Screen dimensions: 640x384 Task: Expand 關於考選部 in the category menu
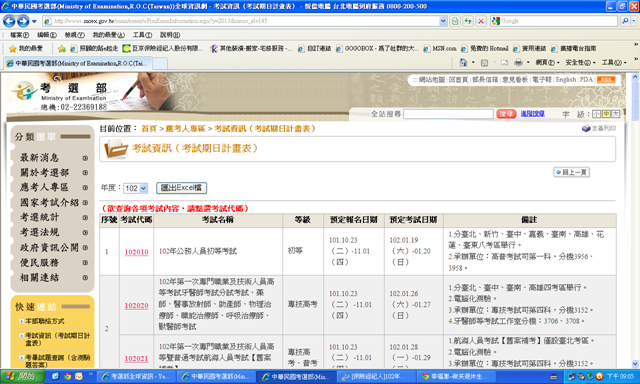pyautogui.click(x=85, y=173)
